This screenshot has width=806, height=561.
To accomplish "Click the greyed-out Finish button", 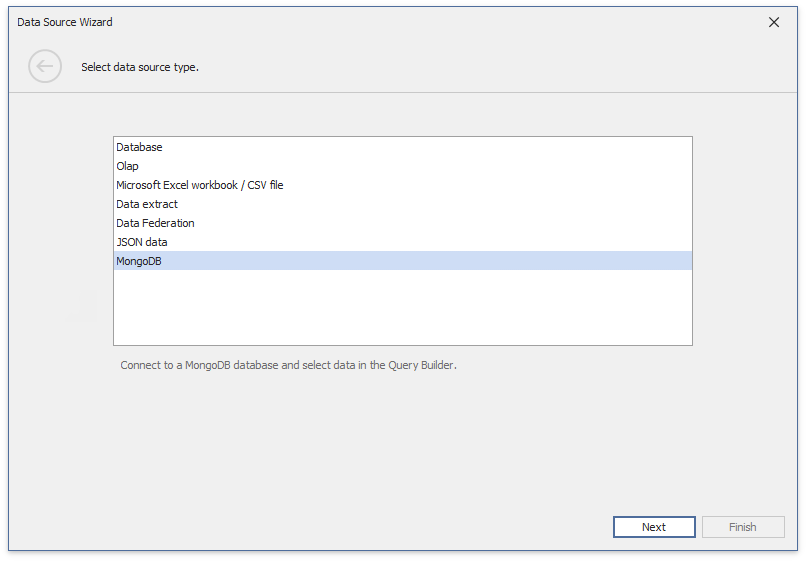I will tap(742, 527).
